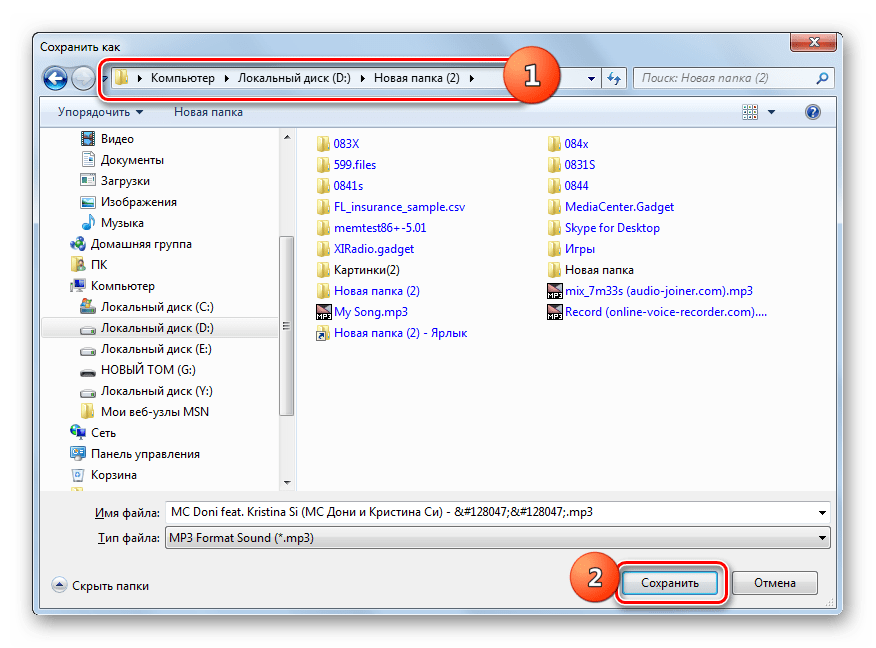The image size is (876, 648).
Task: Click Новая папка in the toolbar
Action: pyautogui.click(x=208, y=112)
